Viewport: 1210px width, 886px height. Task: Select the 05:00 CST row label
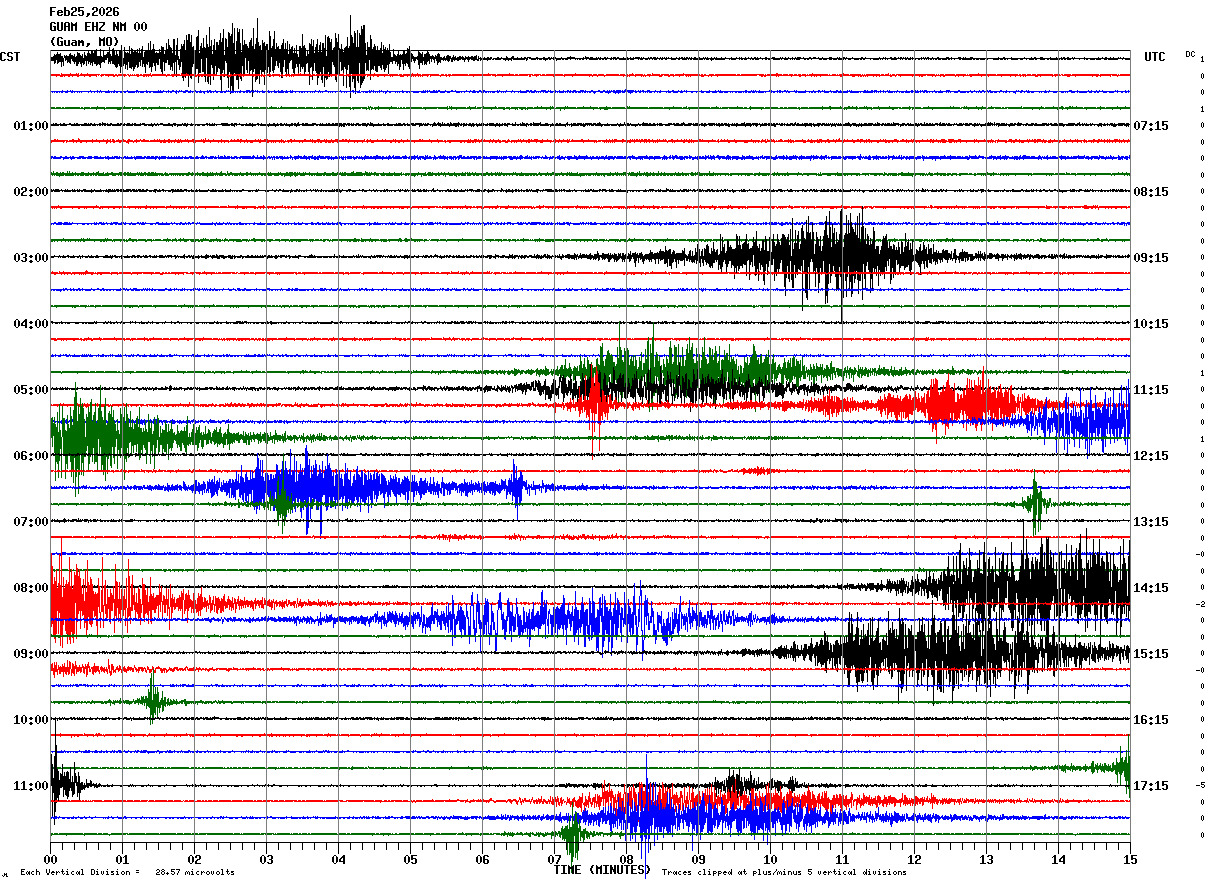pos(31,390)
